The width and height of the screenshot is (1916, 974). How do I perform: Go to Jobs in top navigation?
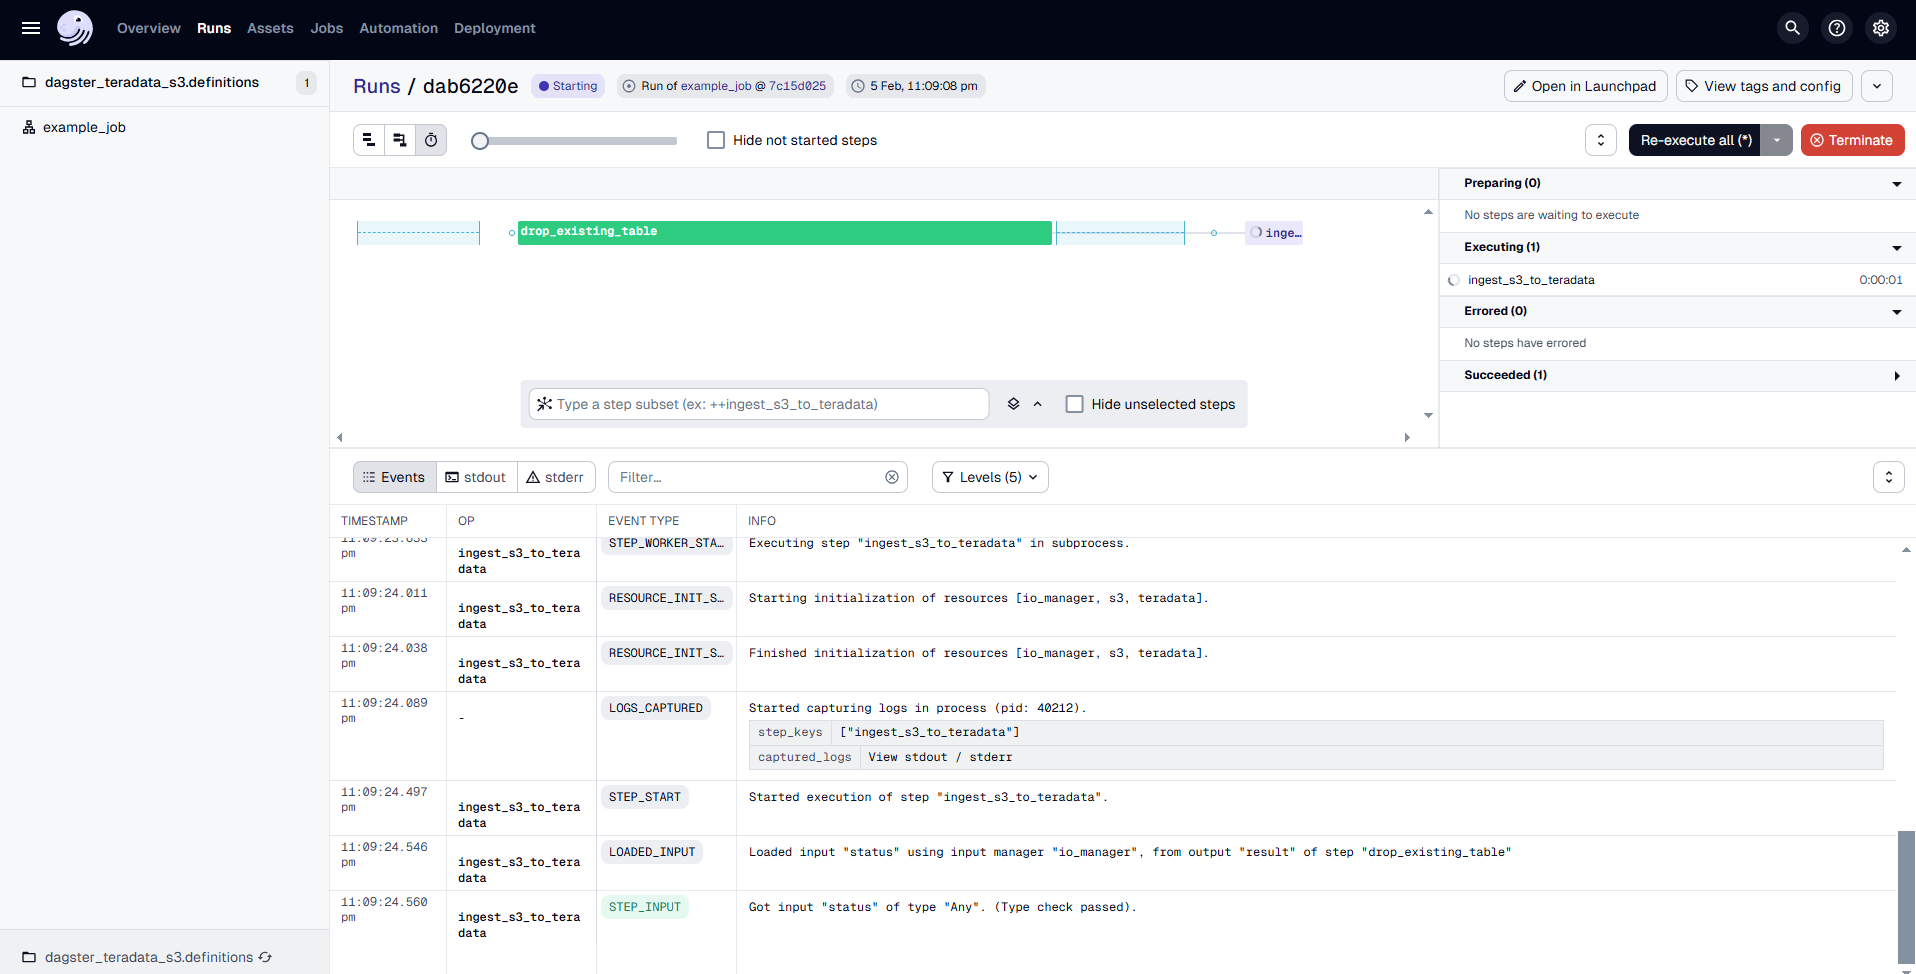pos(327,28)
